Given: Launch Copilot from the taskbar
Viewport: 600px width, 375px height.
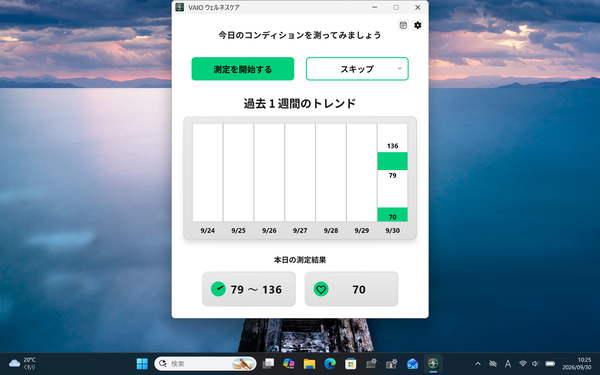Looking at the screenshot, I should [289, 364].
